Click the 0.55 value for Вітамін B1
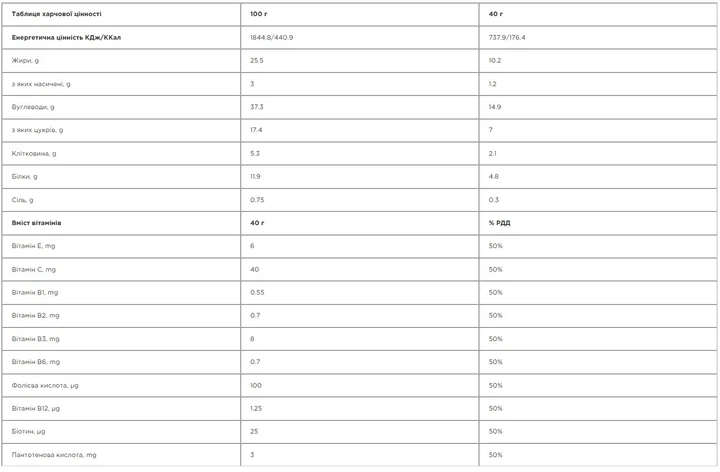 click(x=257, y=292)
